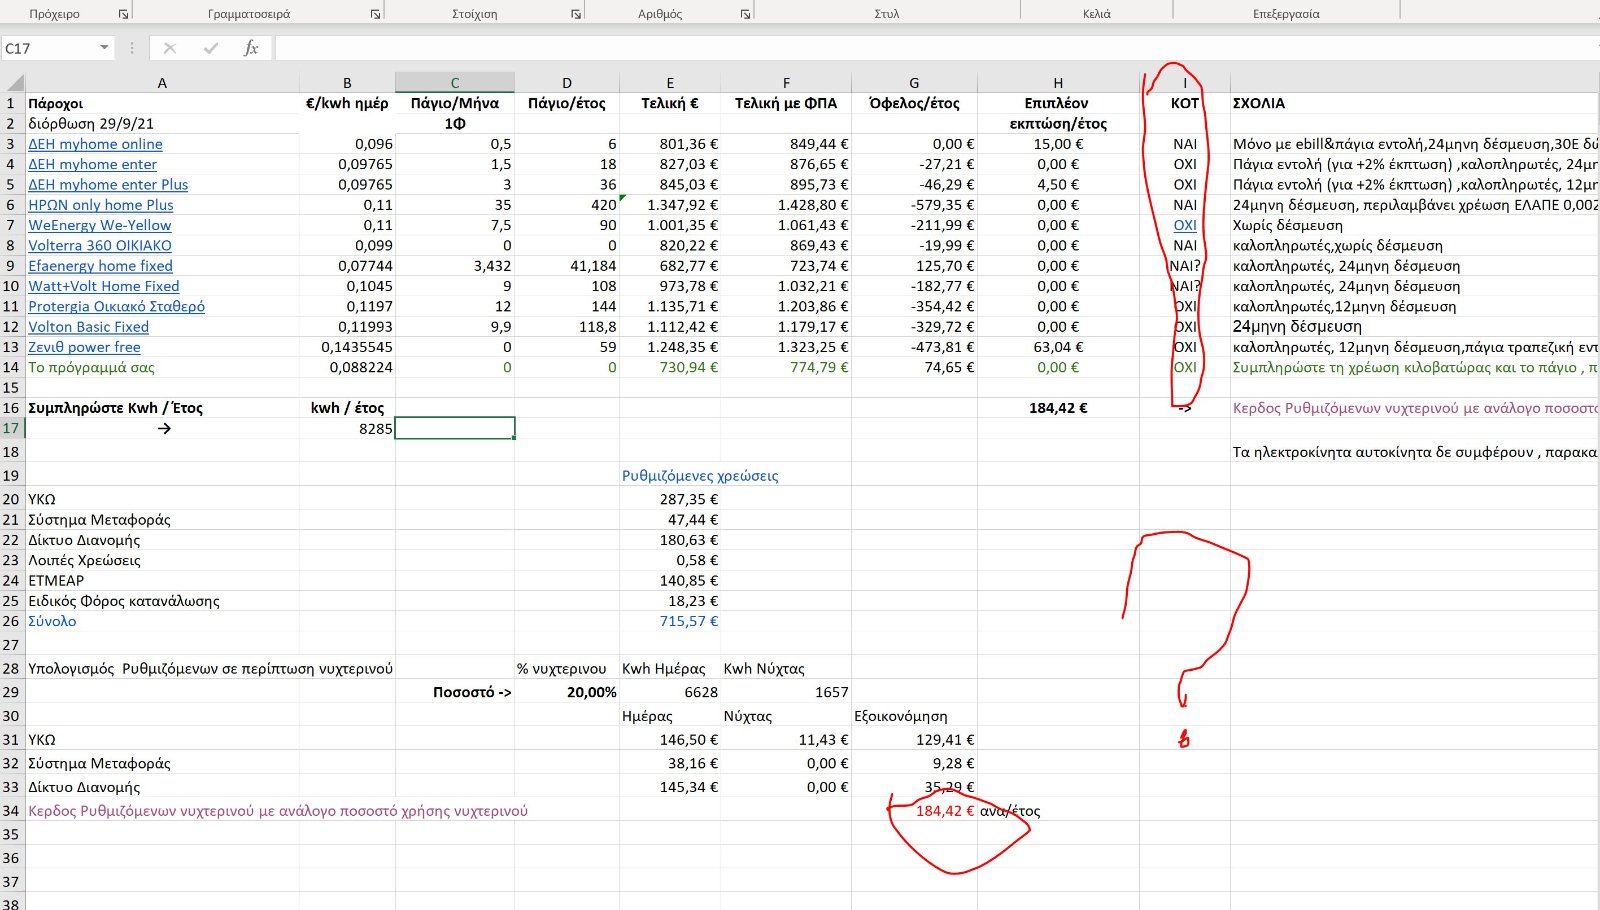
Task: Open the Ζενιθ power free link
Action: 84,347
